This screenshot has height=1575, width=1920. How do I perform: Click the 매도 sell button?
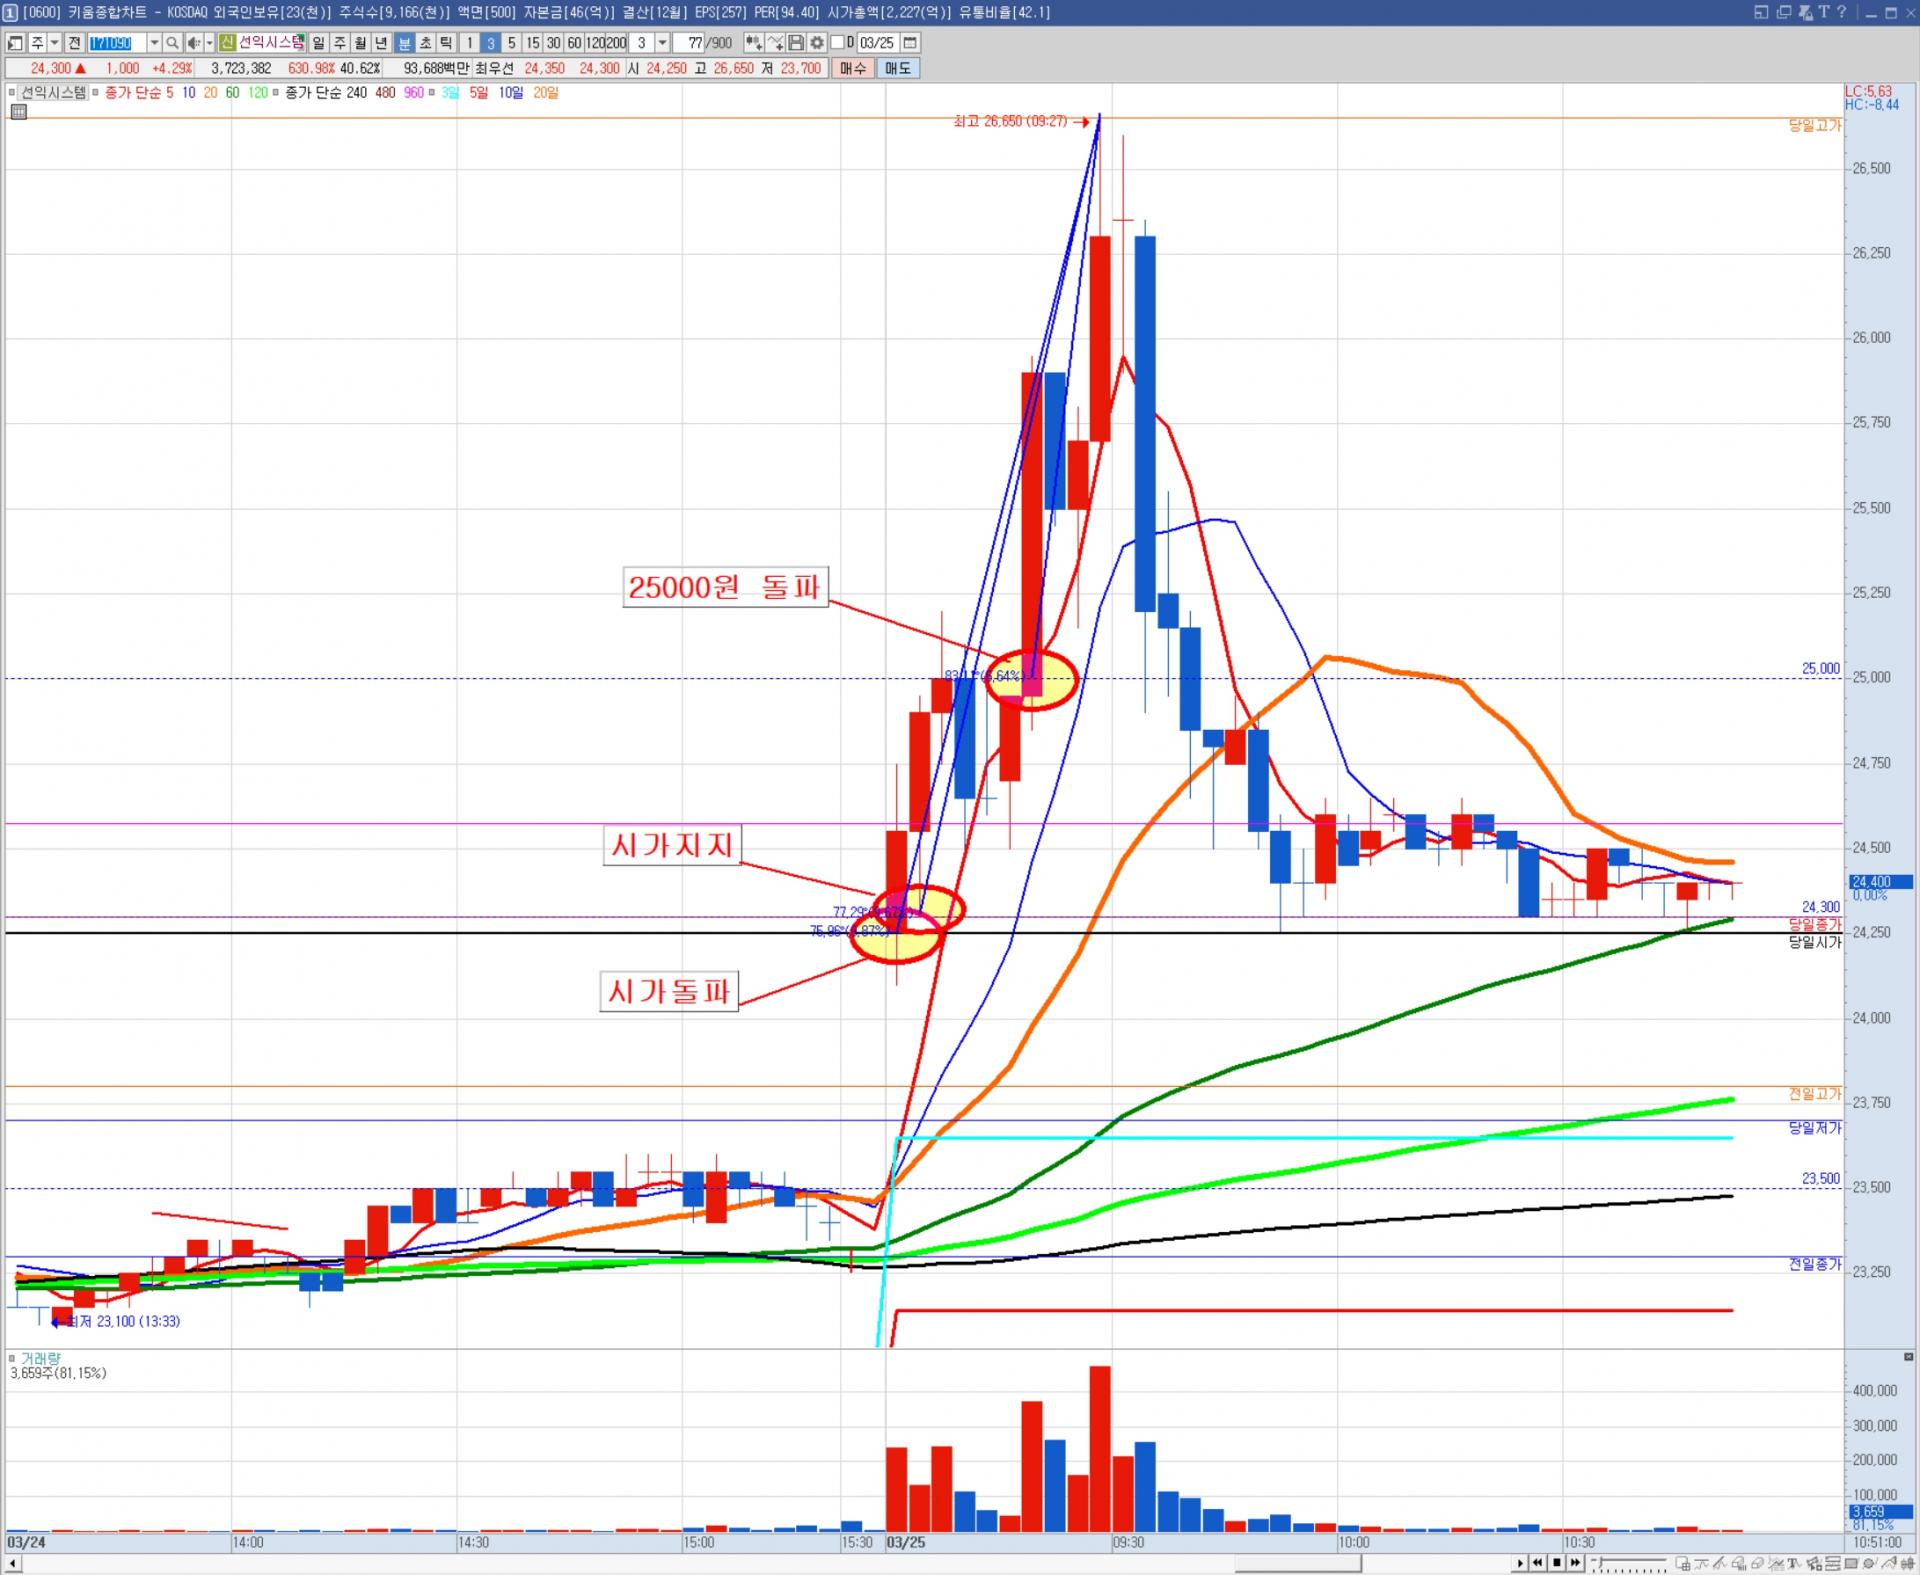pos(898,68)
